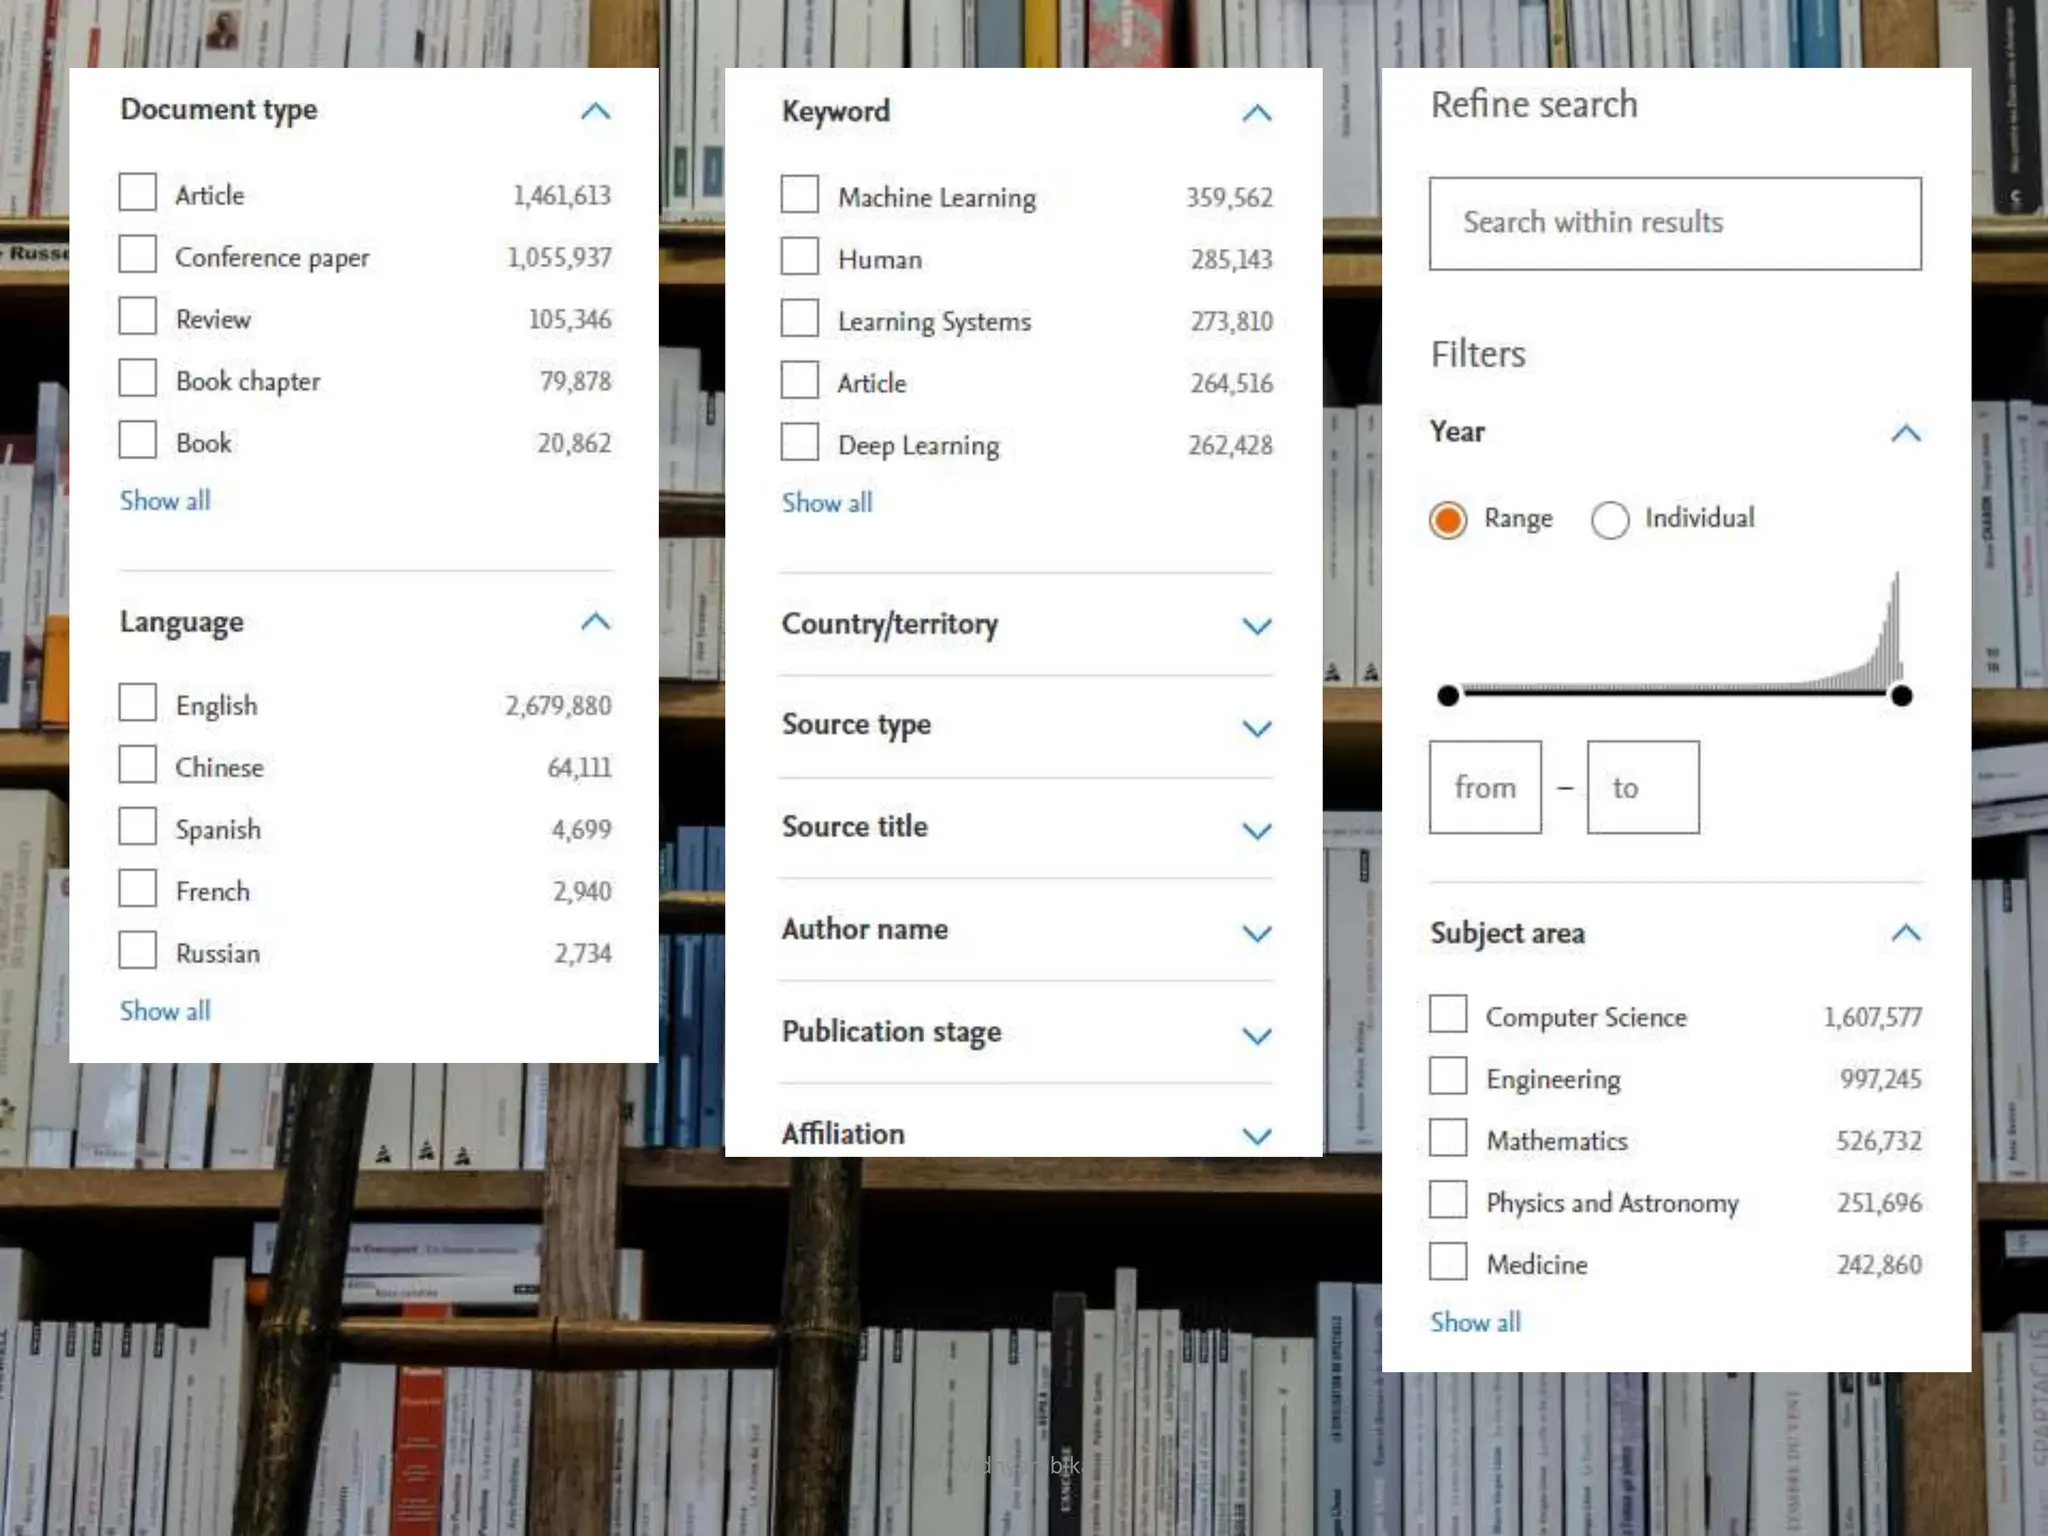Click Show all under Subject area
This screenshot has width=2048, height=1536.
[x=1475, y=1322]
